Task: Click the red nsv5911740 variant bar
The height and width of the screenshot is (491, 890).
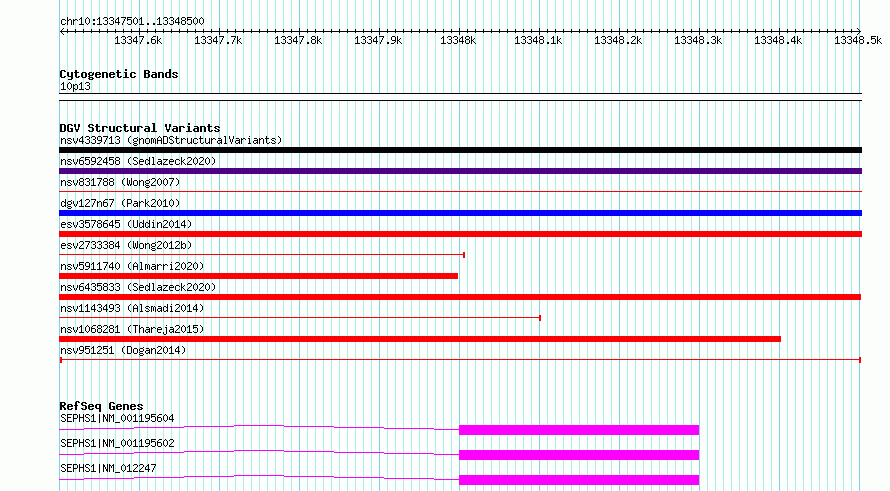Action: (x=258, y=276)
